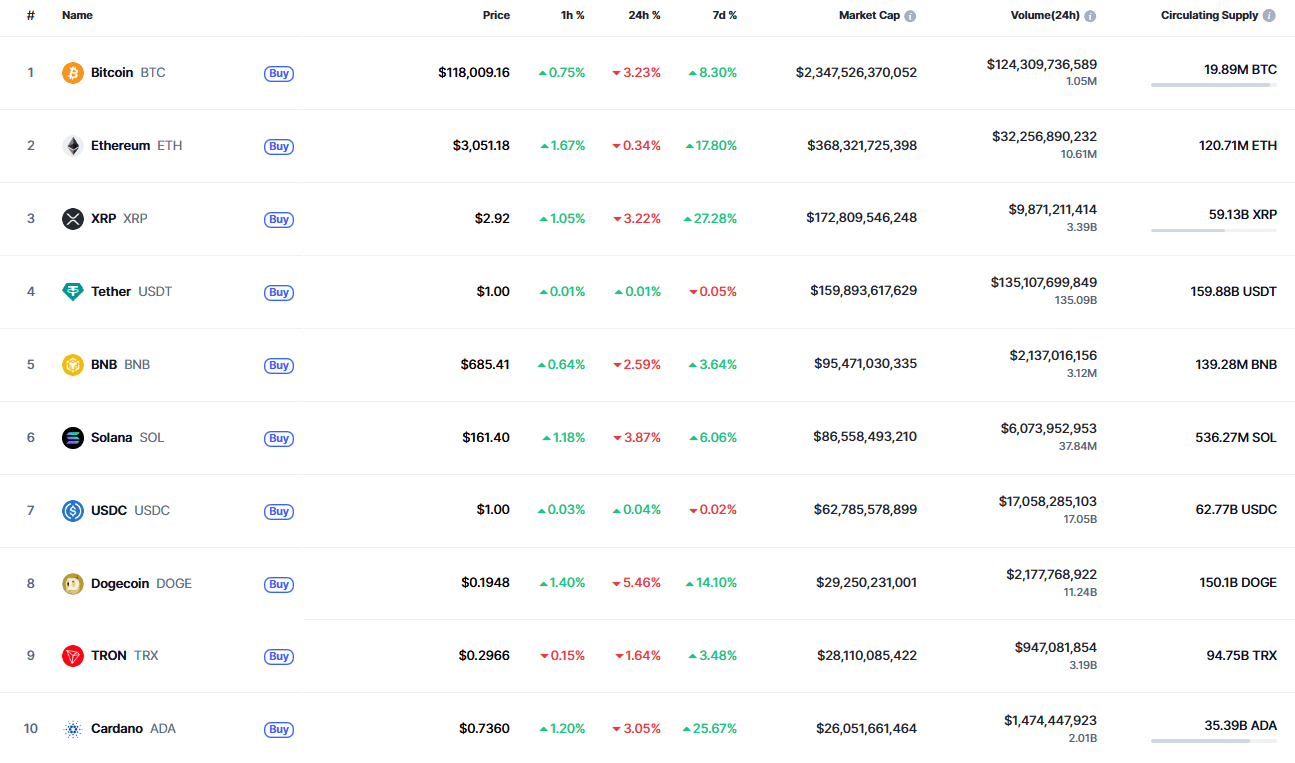
Task: Open the Tether USDT name link
Action: click(131, 292)
